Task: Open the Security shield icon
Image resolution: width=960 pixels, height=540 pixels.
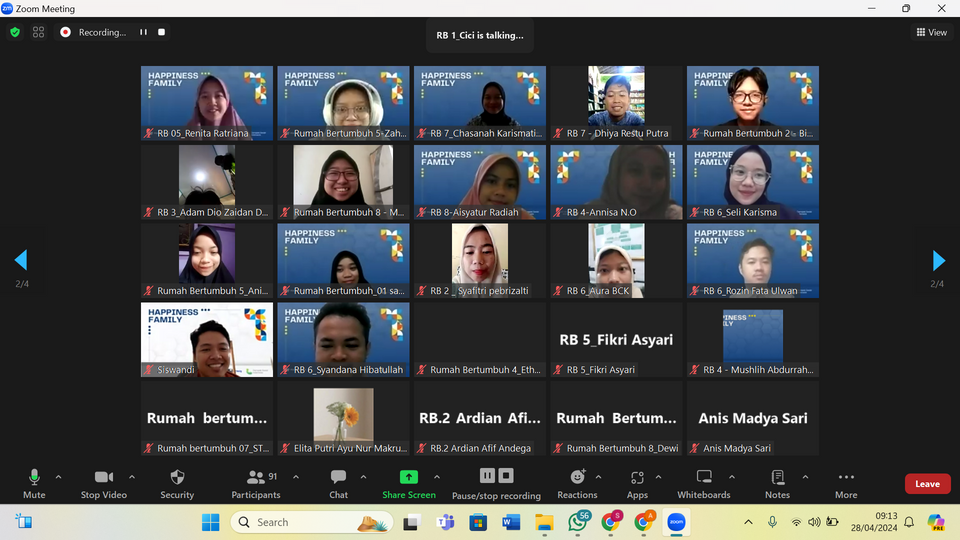Action: [177, 478]
